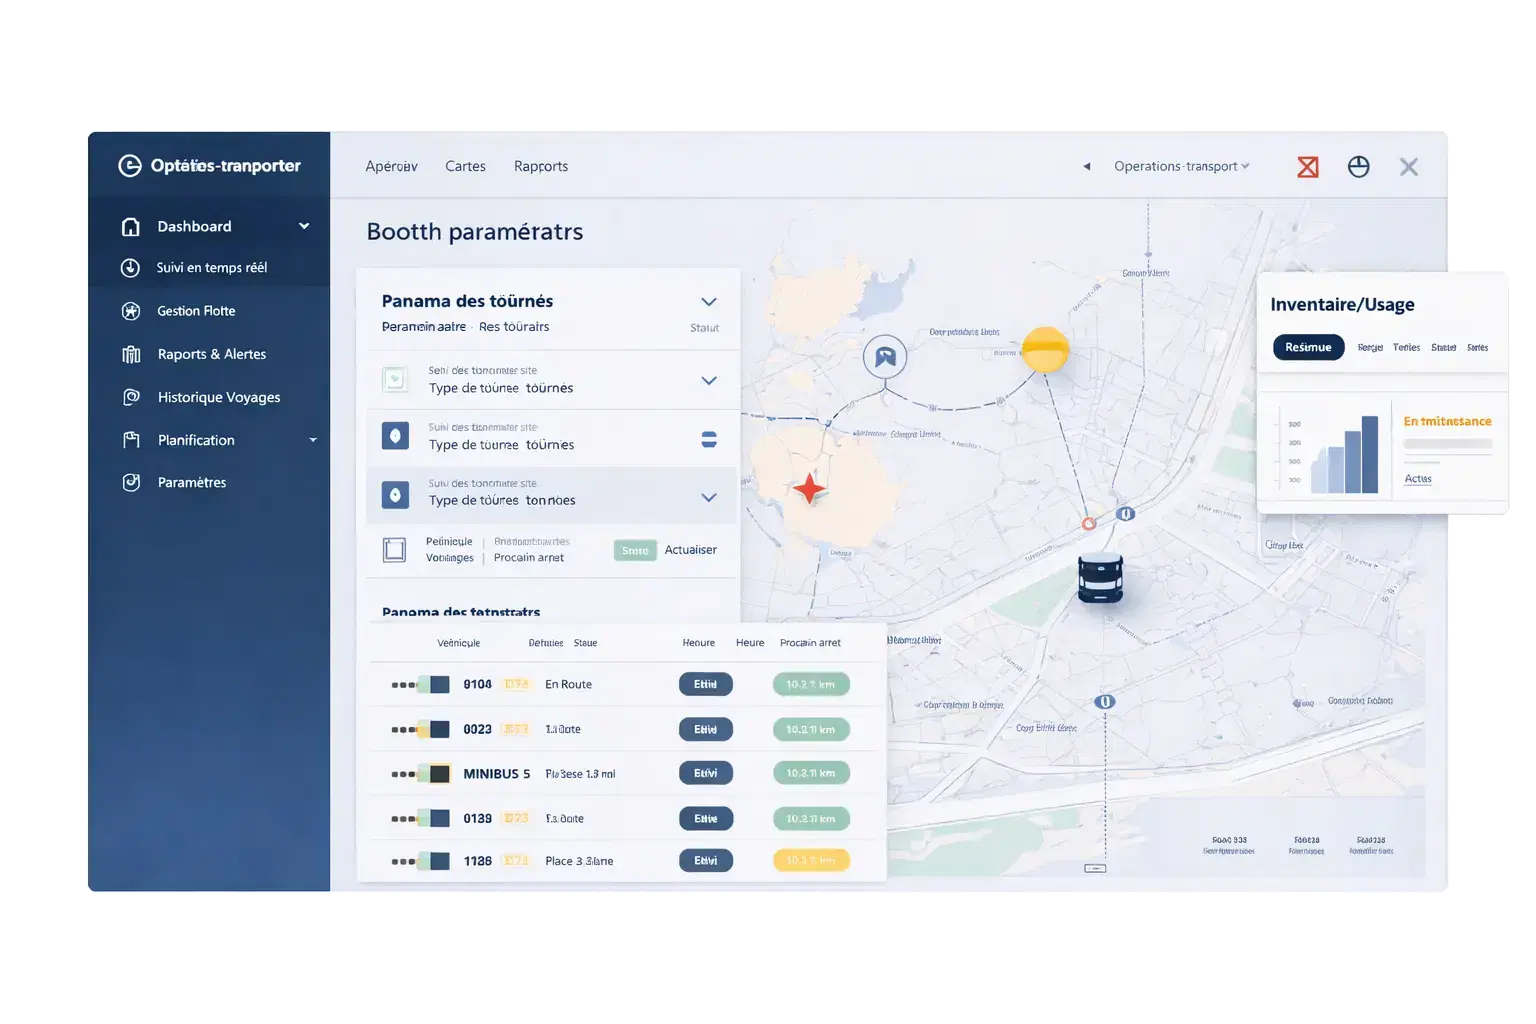Open the Operations-transport dropdown

point(1180,166)
